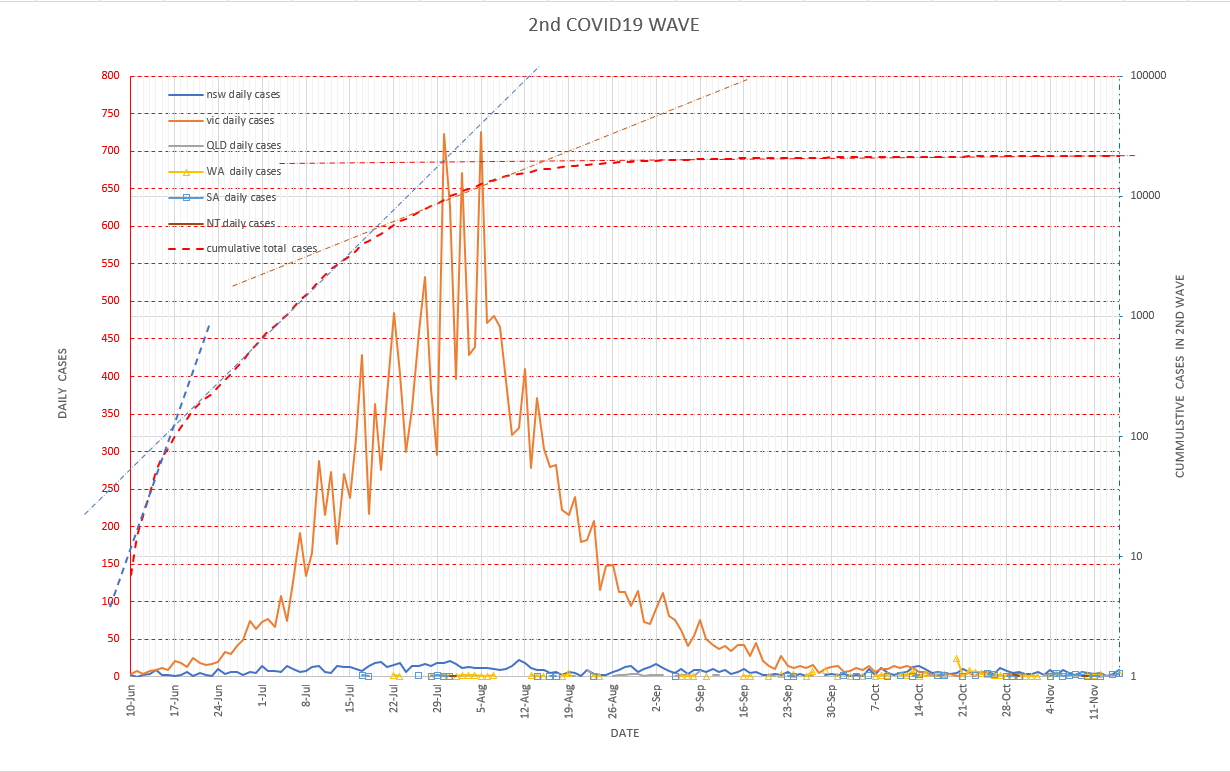Click the 450 label on the left axis

point(109,339)
